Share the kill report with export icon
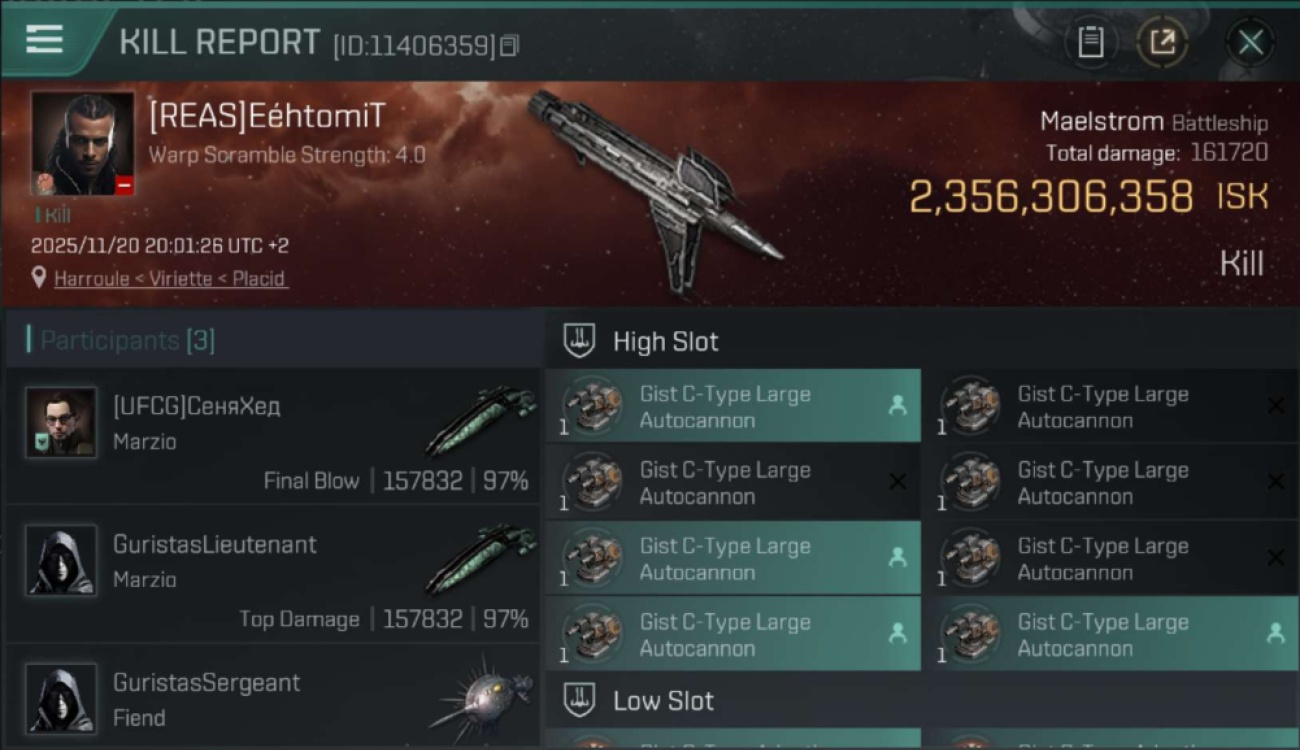This screenshot has height=750, width=1300. [1162, 42]
